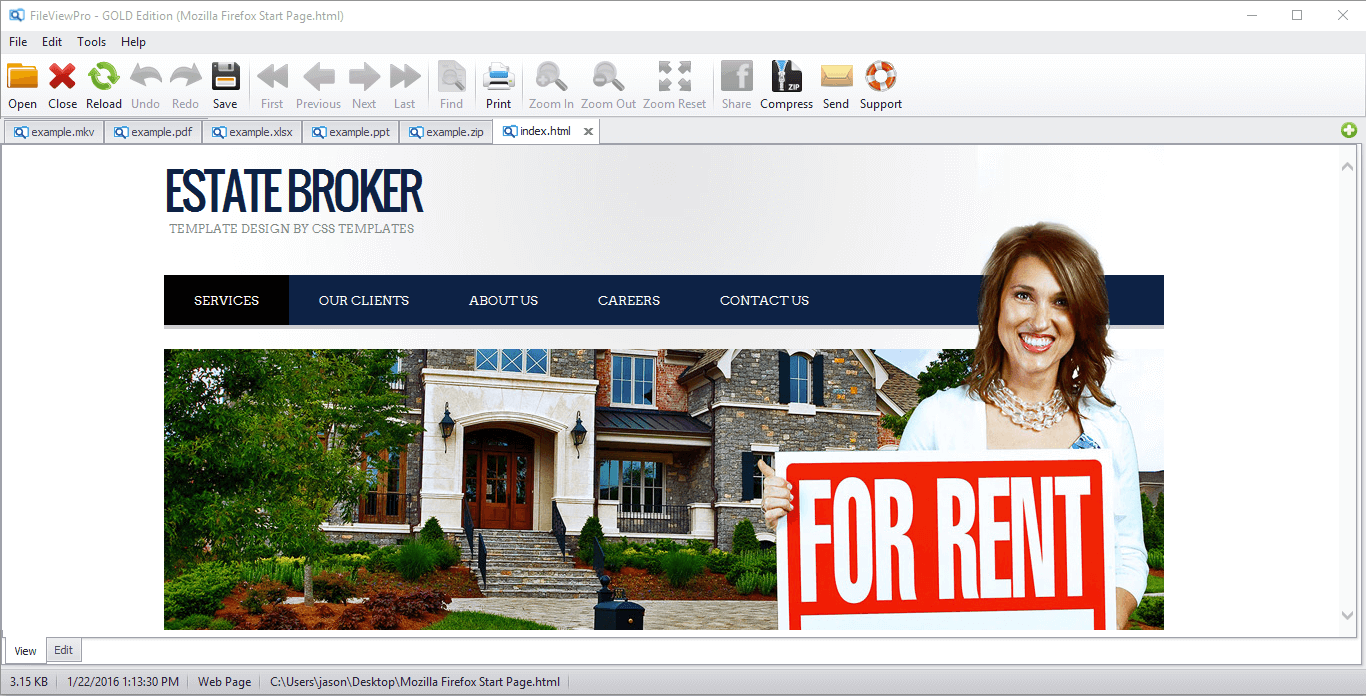Click the Next page arrow

[x=364, y=77]
